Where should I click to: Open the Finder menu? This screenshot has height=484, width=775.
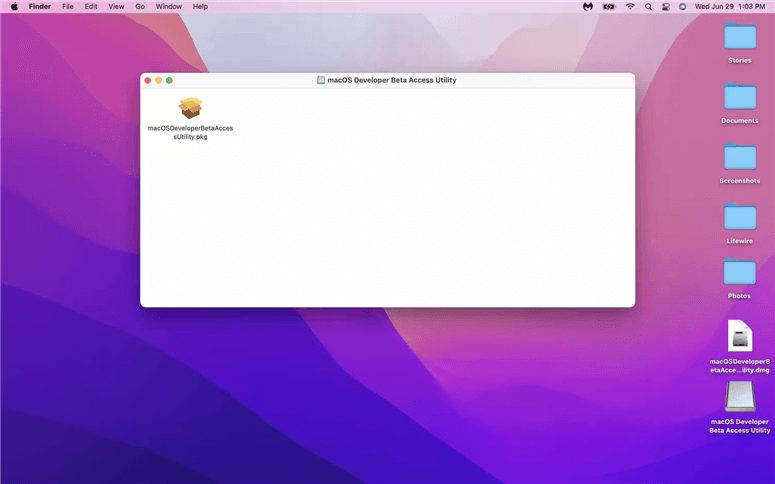(x=40, y=6)
